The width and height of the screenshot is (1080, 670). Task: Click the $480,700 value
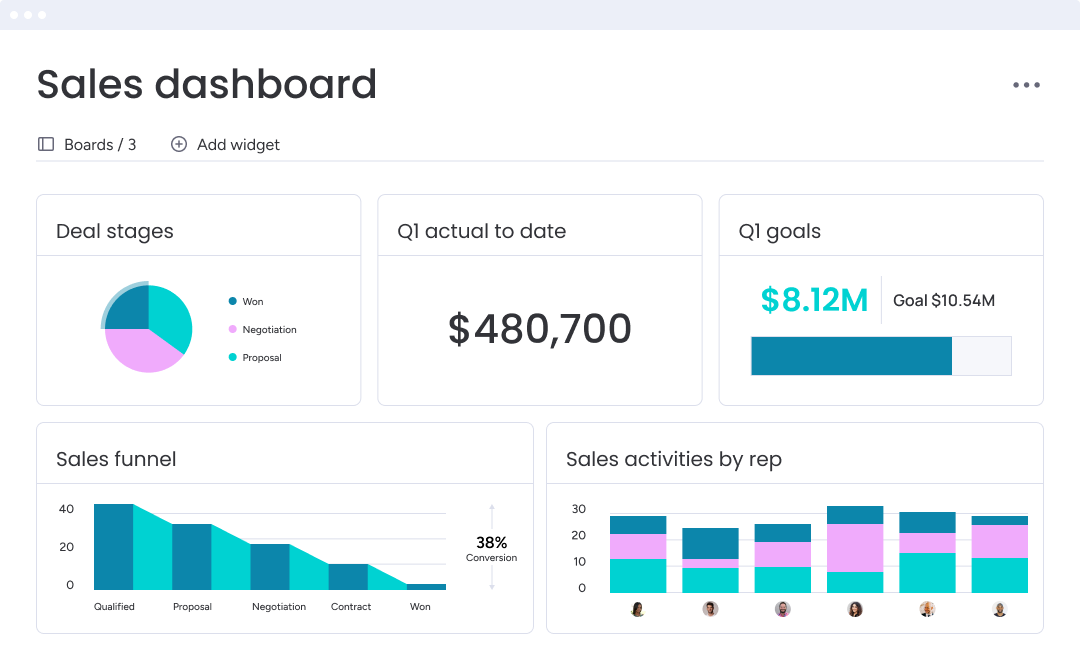[x=539, y=328]
